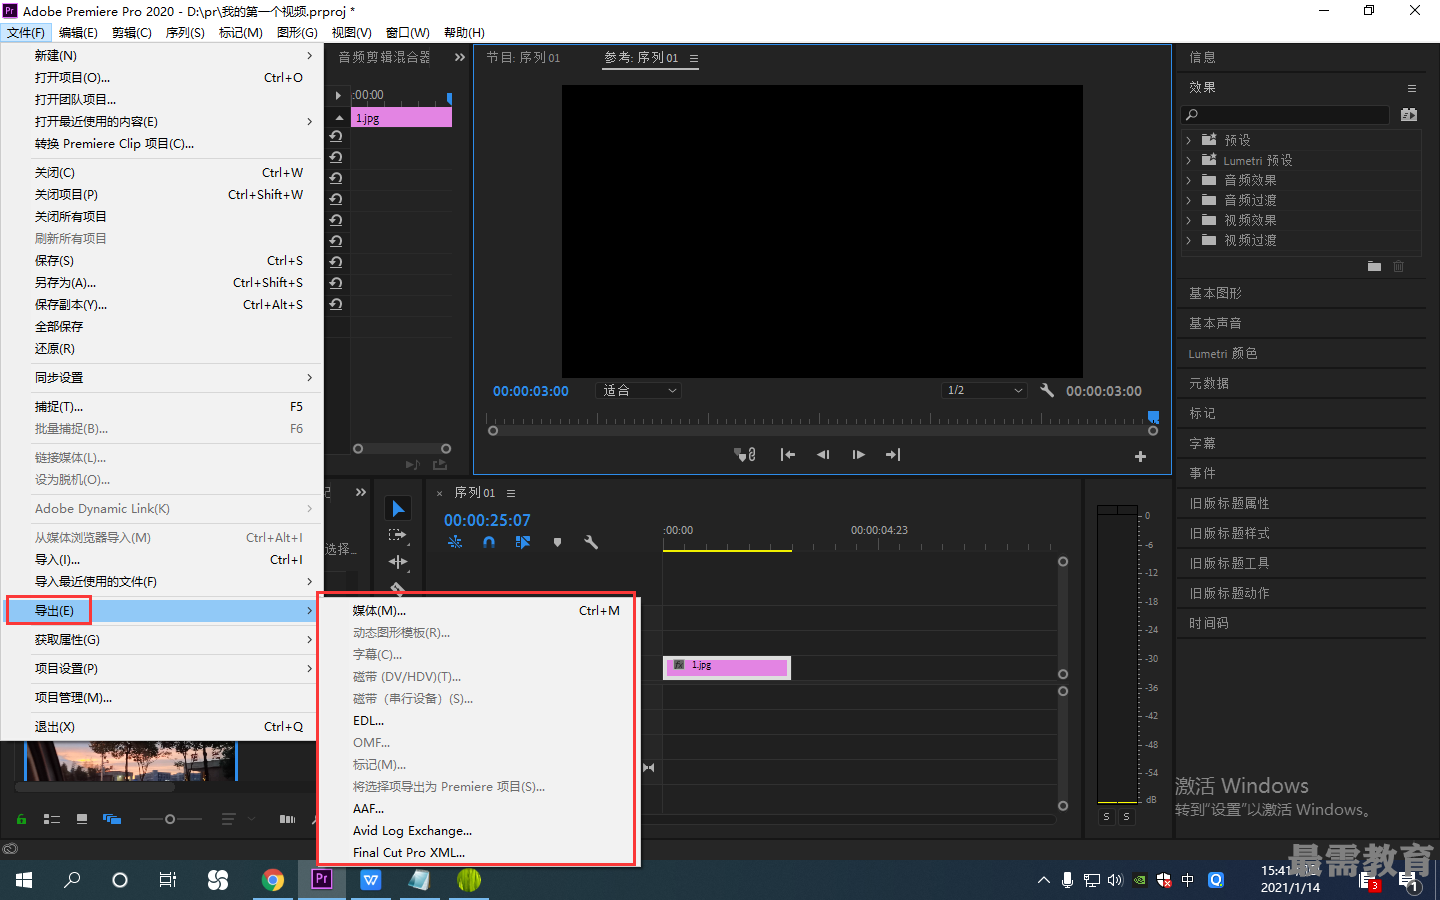Toggle linked selection in timeline
Screen dimensions: 1440x900
point(523,542)
